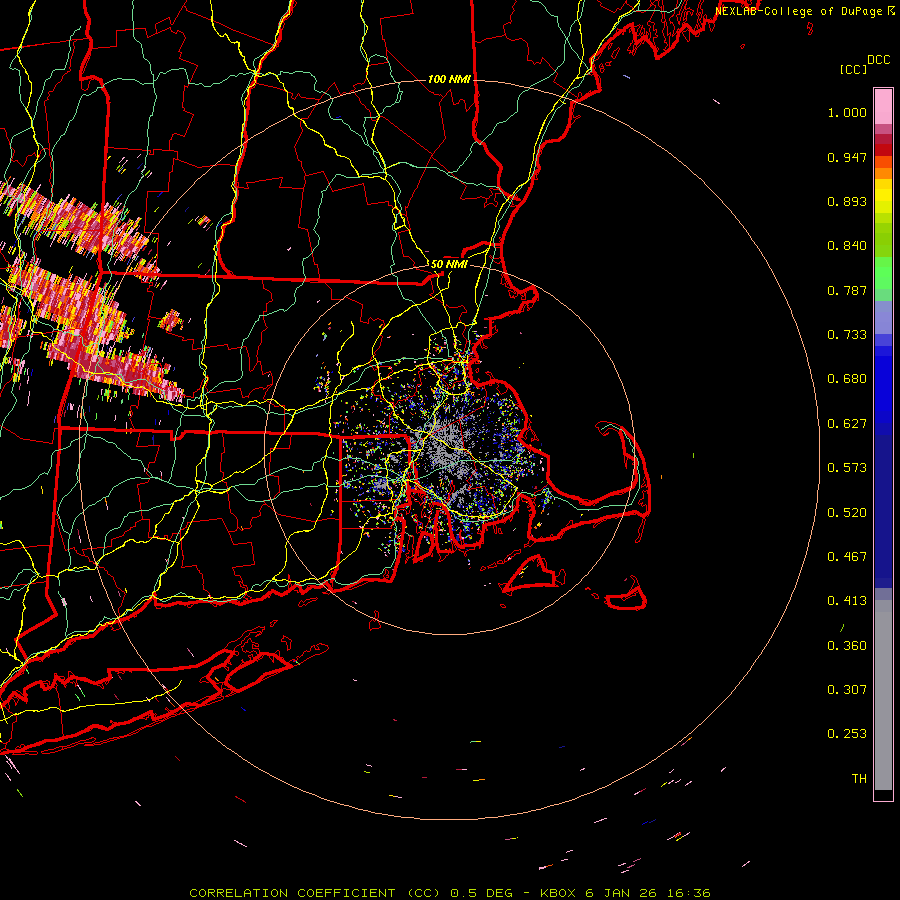Pick the lavender band near 0.733 on the scale
This screenshot has width=900, height=900.
(883, 317)
